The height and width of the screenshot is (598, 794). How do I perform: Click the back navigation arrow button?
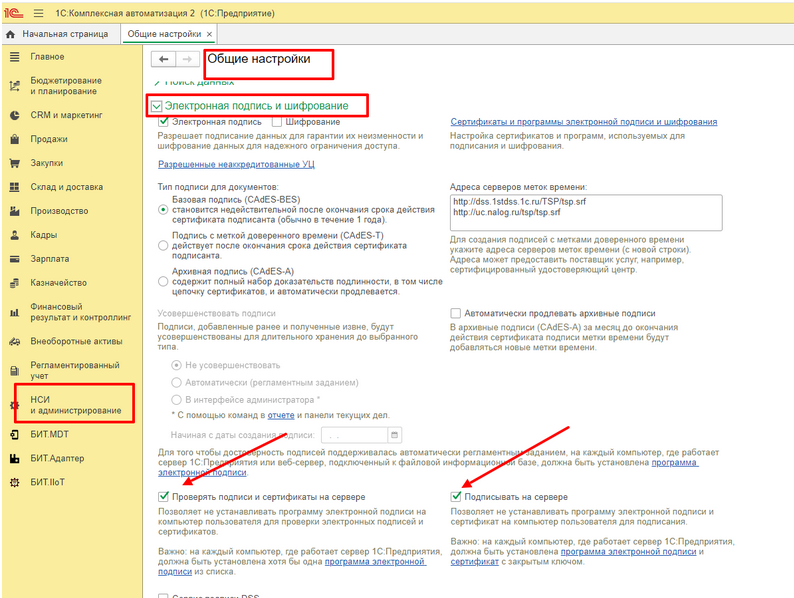(x=163, y=60)
